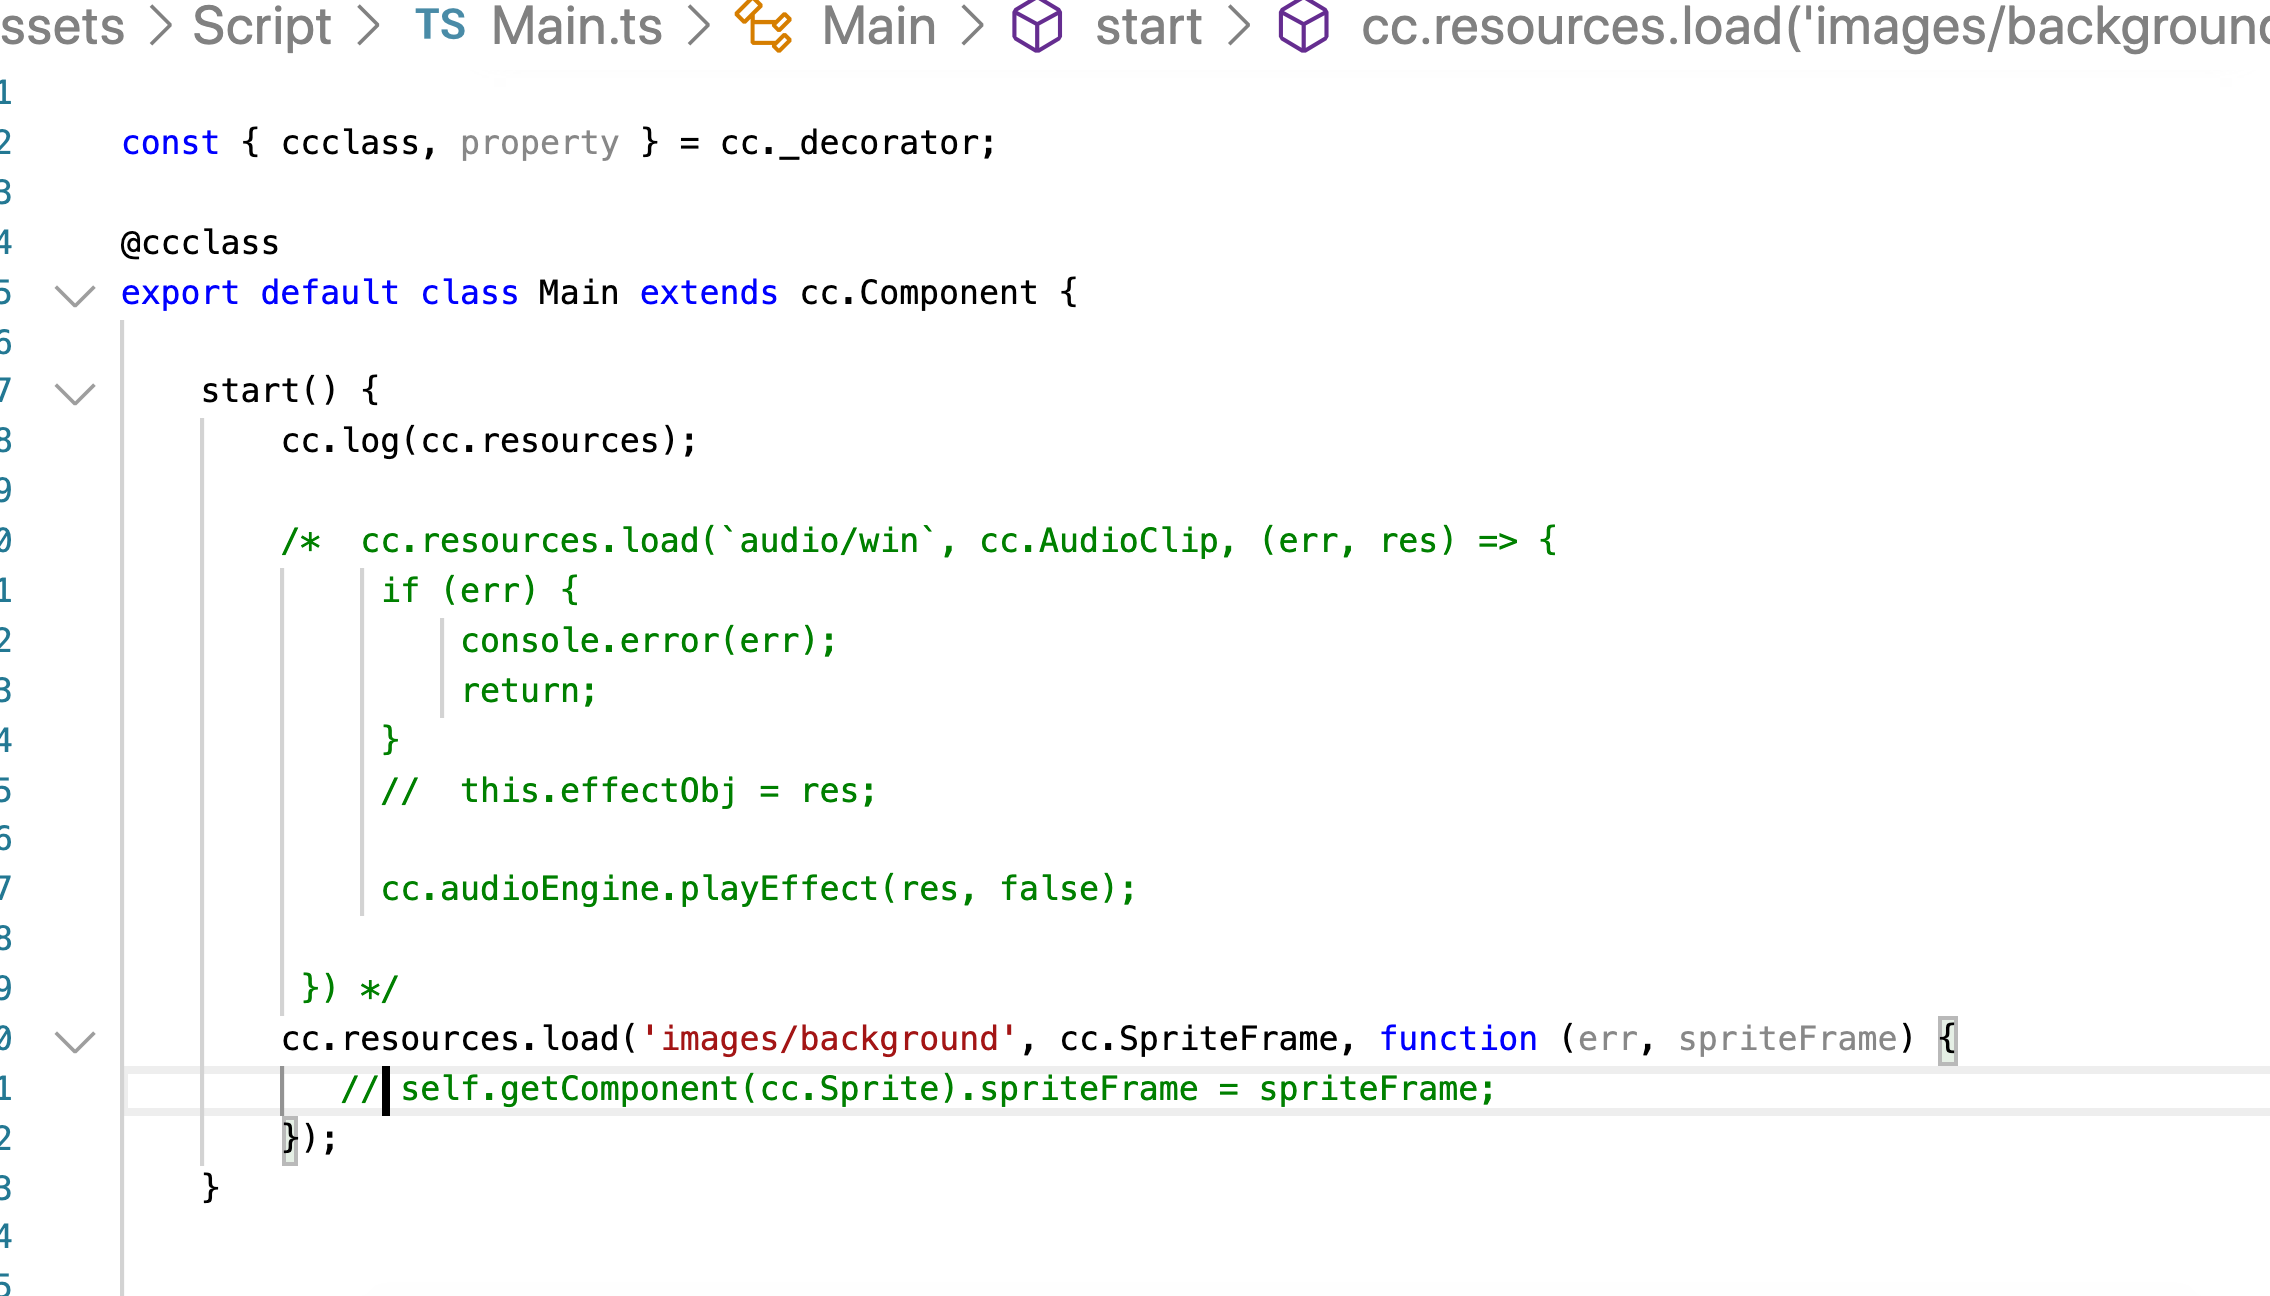Place cursor on cc.log(cc.resources) line
This screenshot has width=2270, height=1296.
[488, 441]
